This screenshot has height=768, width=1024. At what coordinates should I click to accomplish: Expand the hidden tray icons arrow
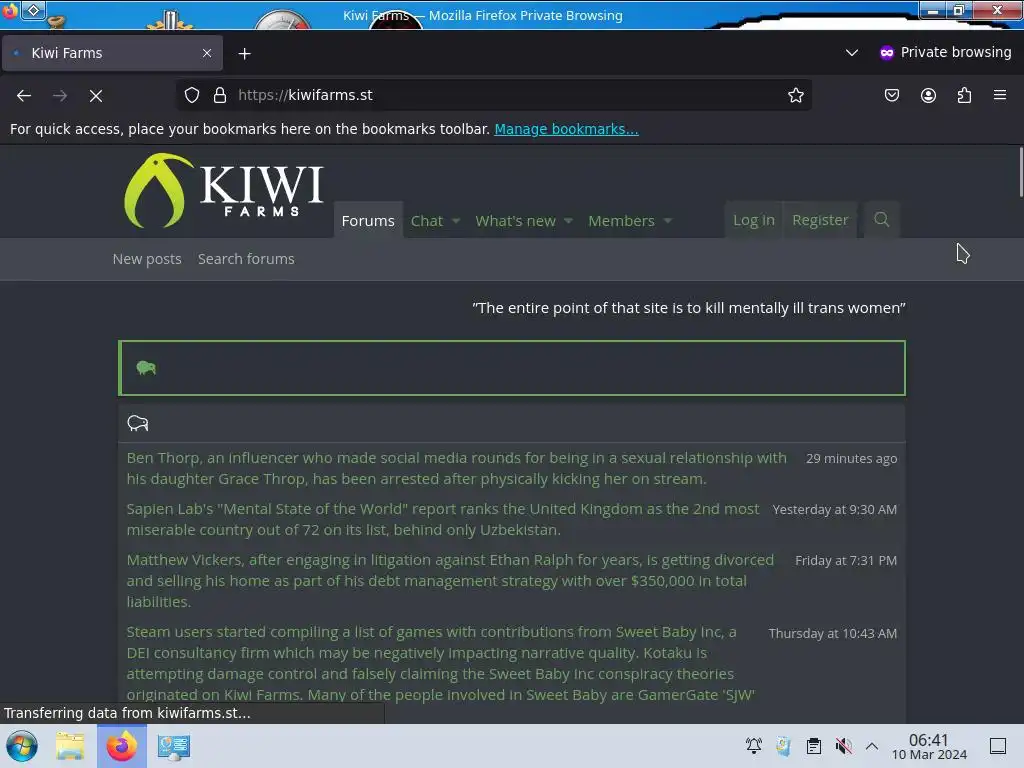[872, 746]
